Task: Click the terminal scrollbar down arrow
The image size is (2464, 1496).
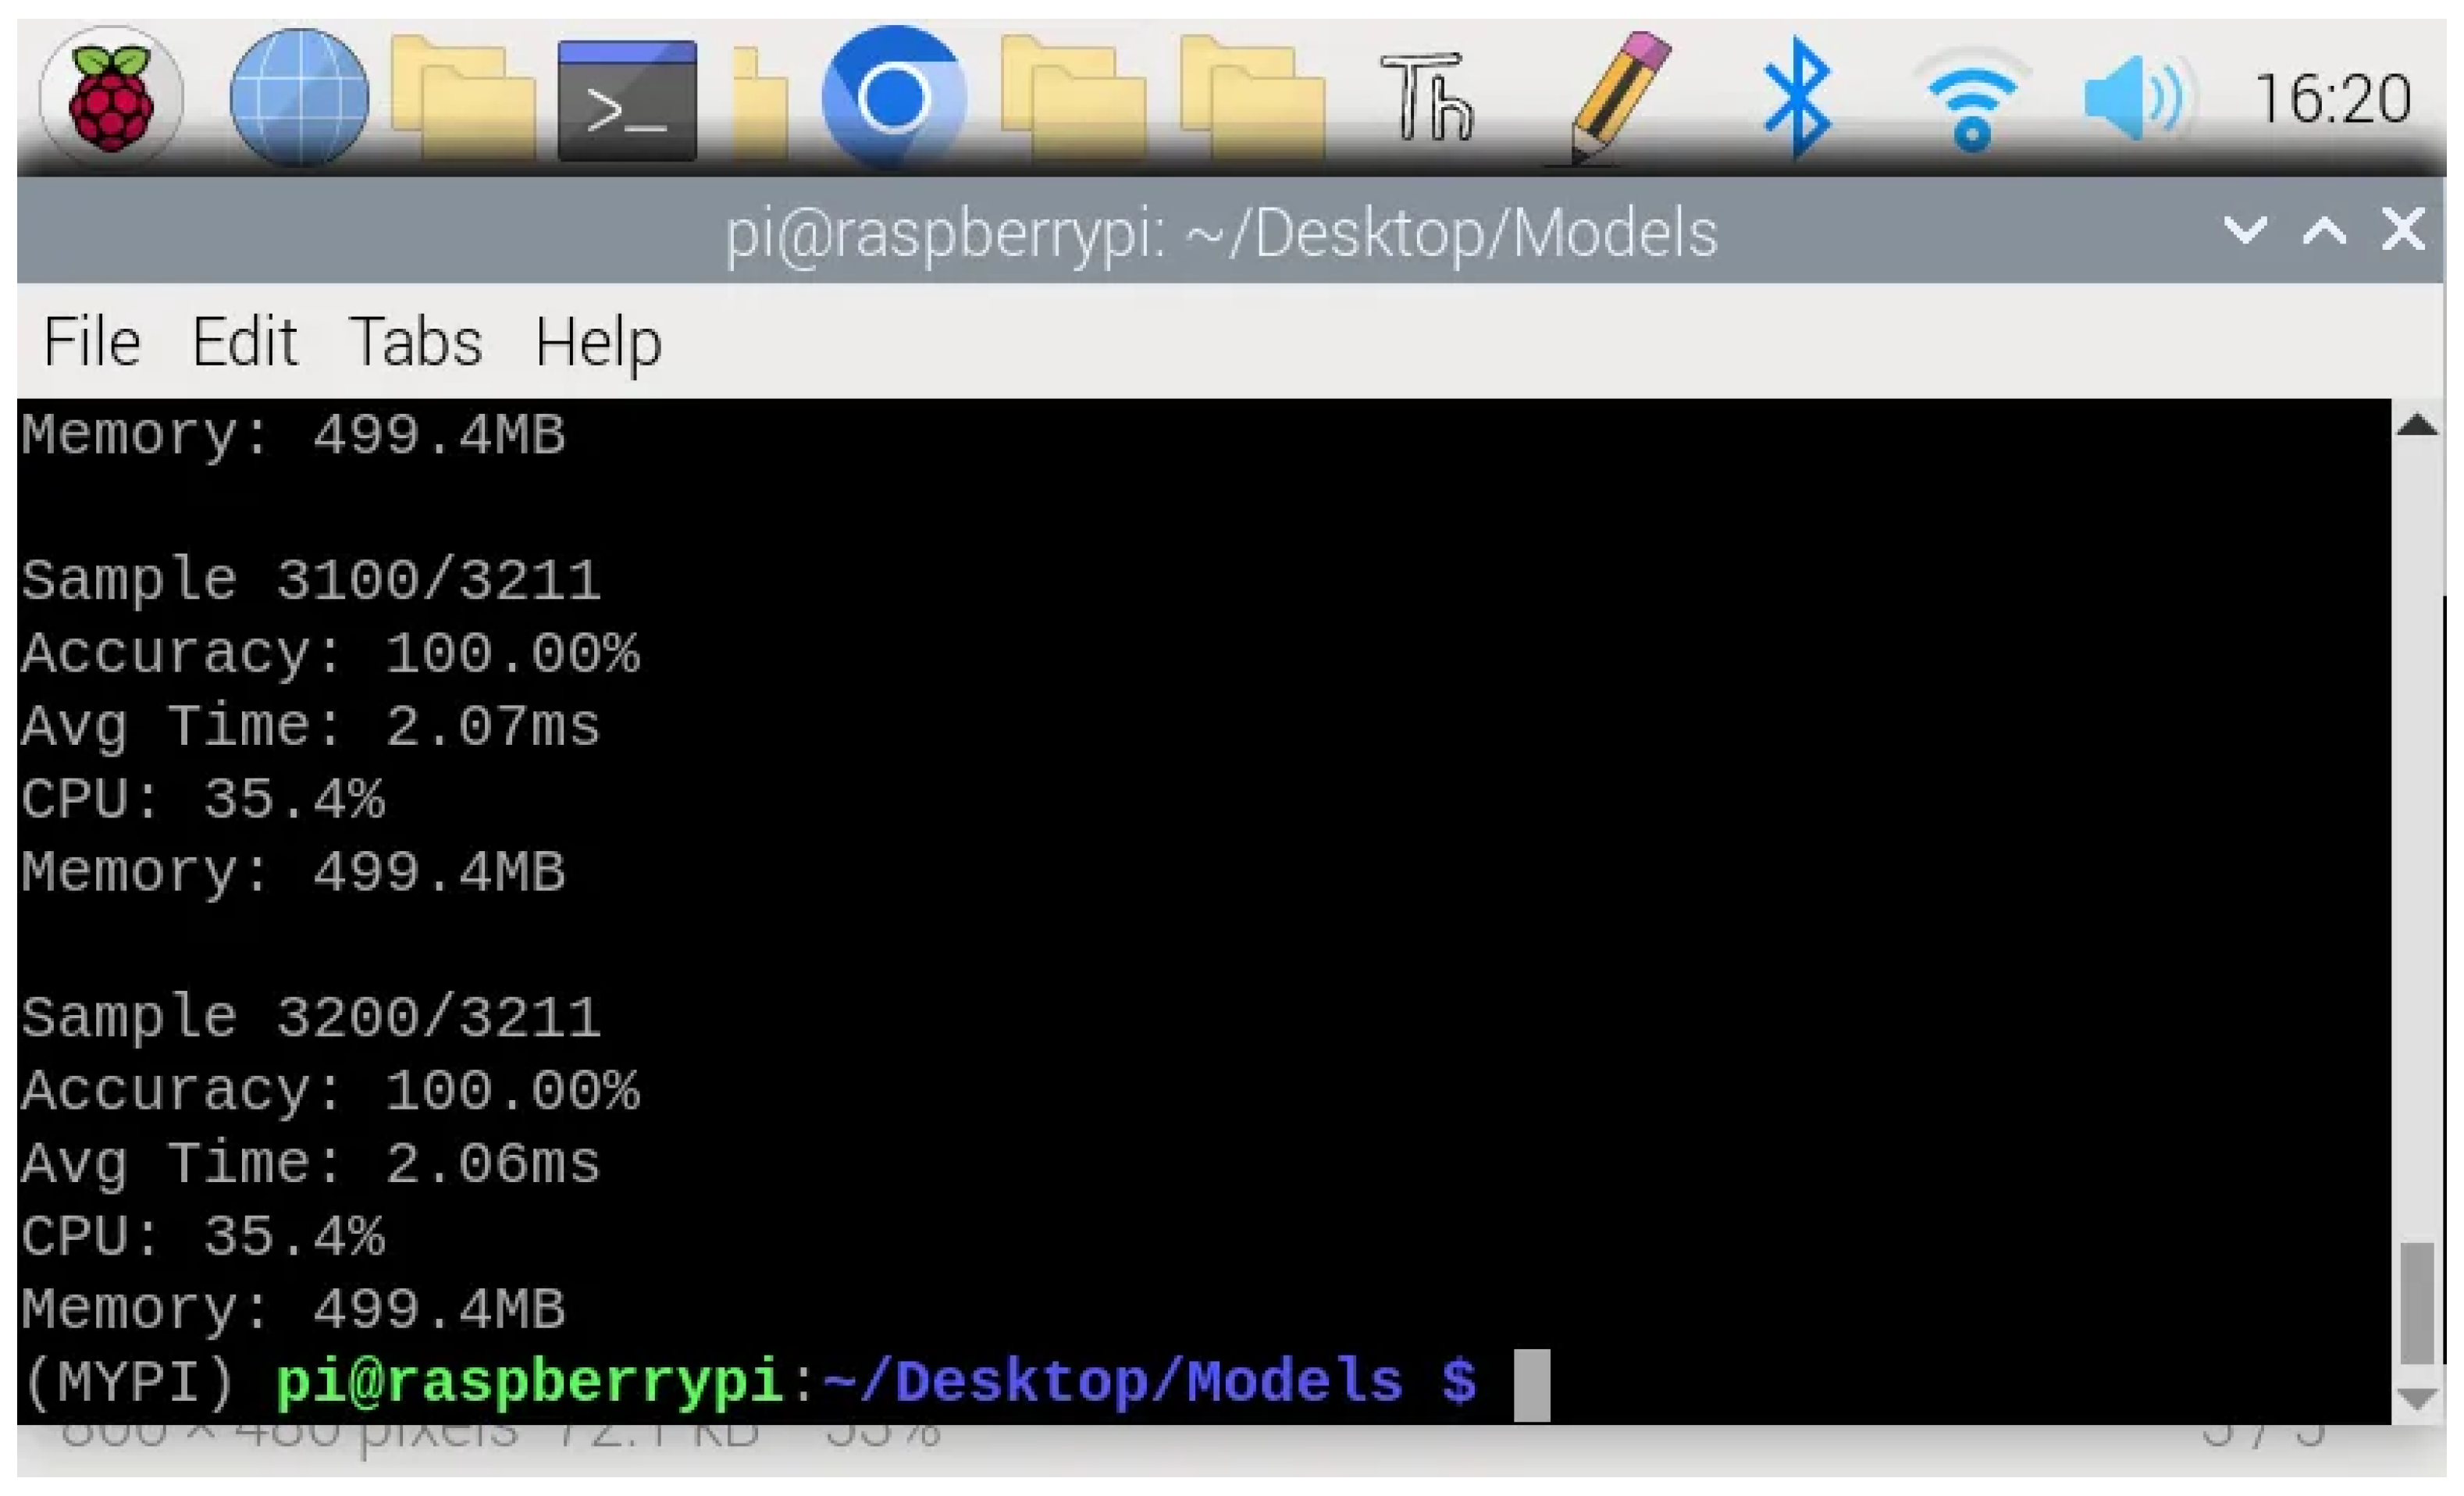Action: [x=2417, y=1398]
